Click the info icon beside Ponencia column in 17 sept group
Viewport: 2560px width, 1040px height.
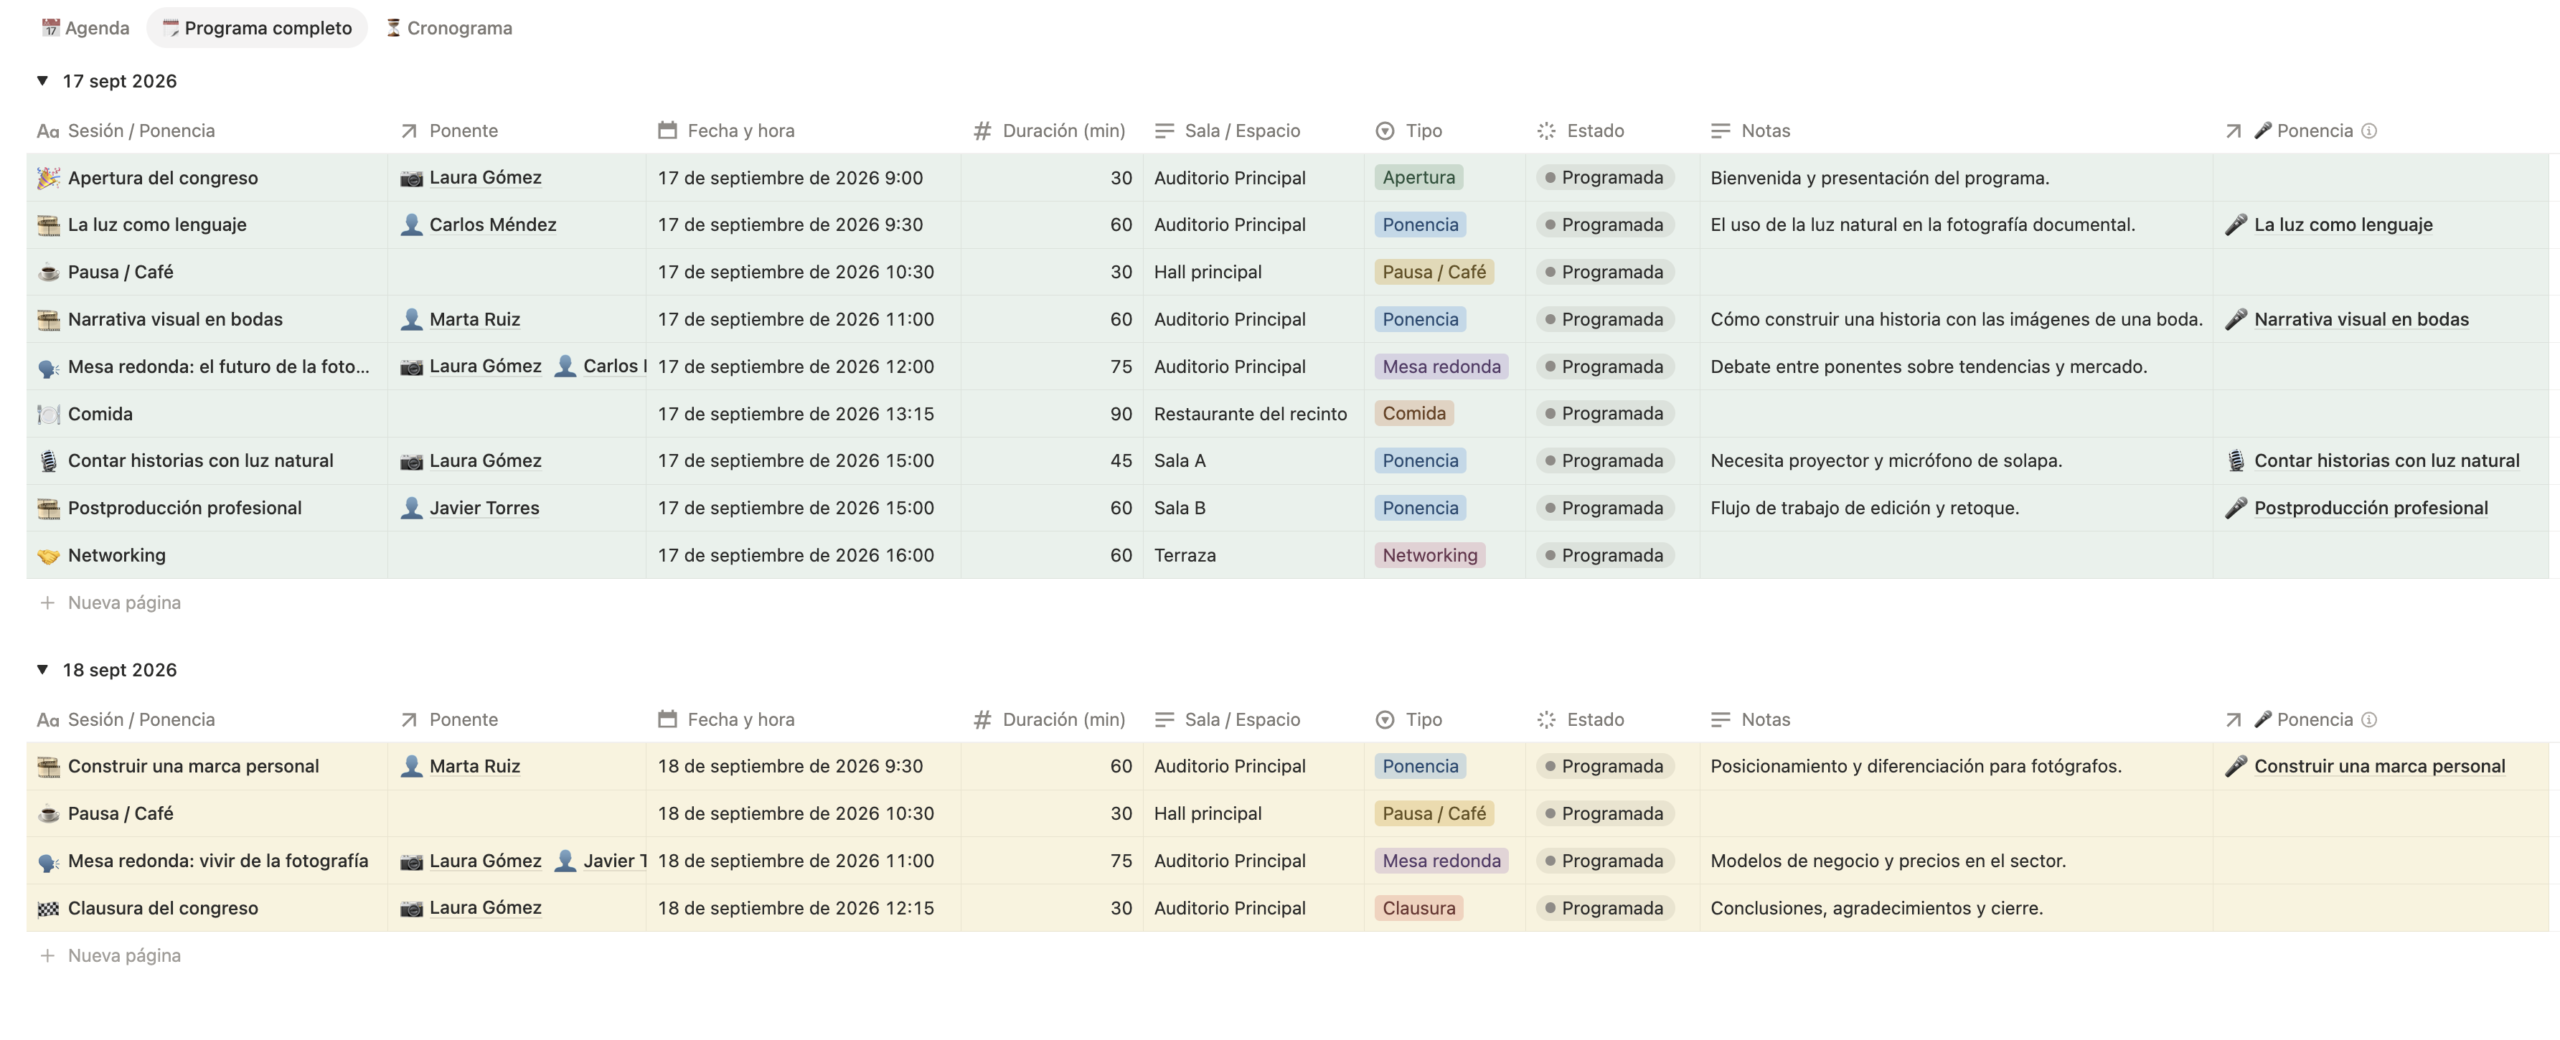coord(2369,131)
